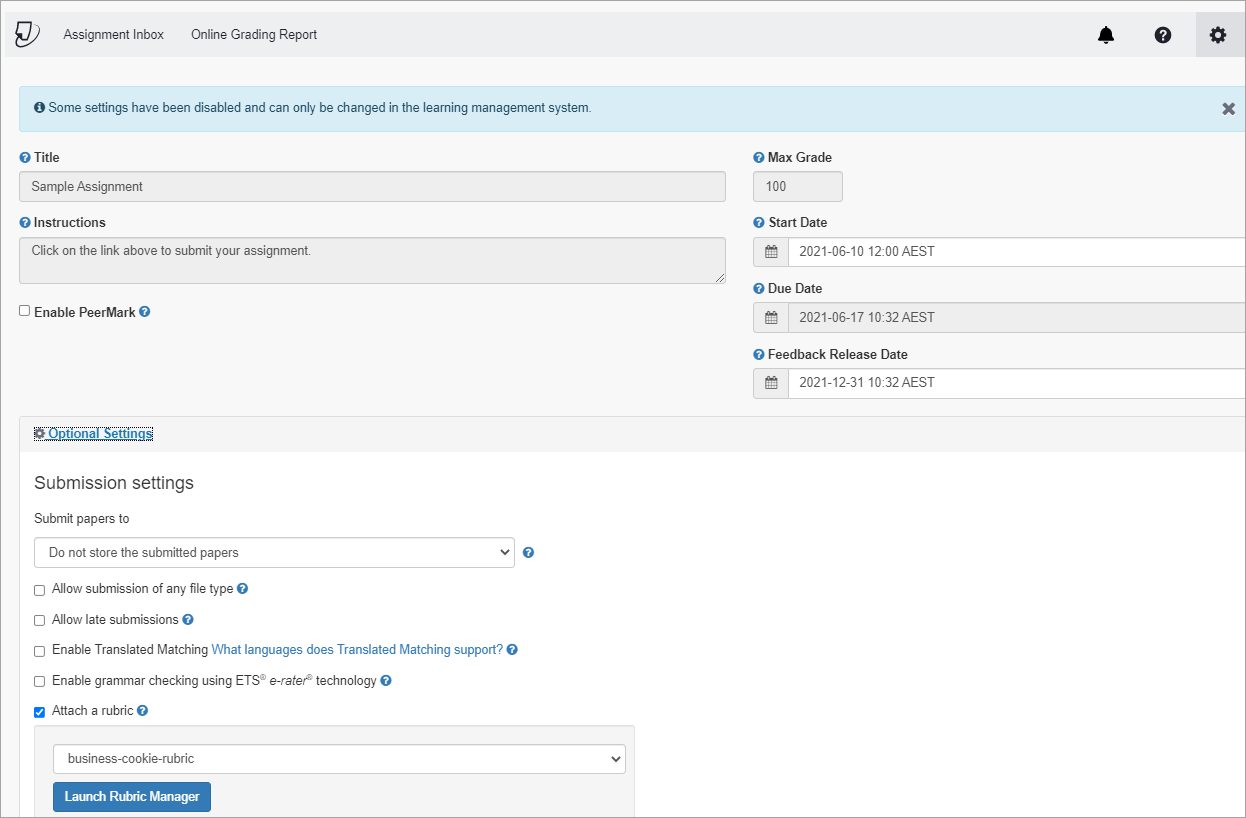
Task: Open the business-cookie-rubric dropdown
Action: (339, 759)
